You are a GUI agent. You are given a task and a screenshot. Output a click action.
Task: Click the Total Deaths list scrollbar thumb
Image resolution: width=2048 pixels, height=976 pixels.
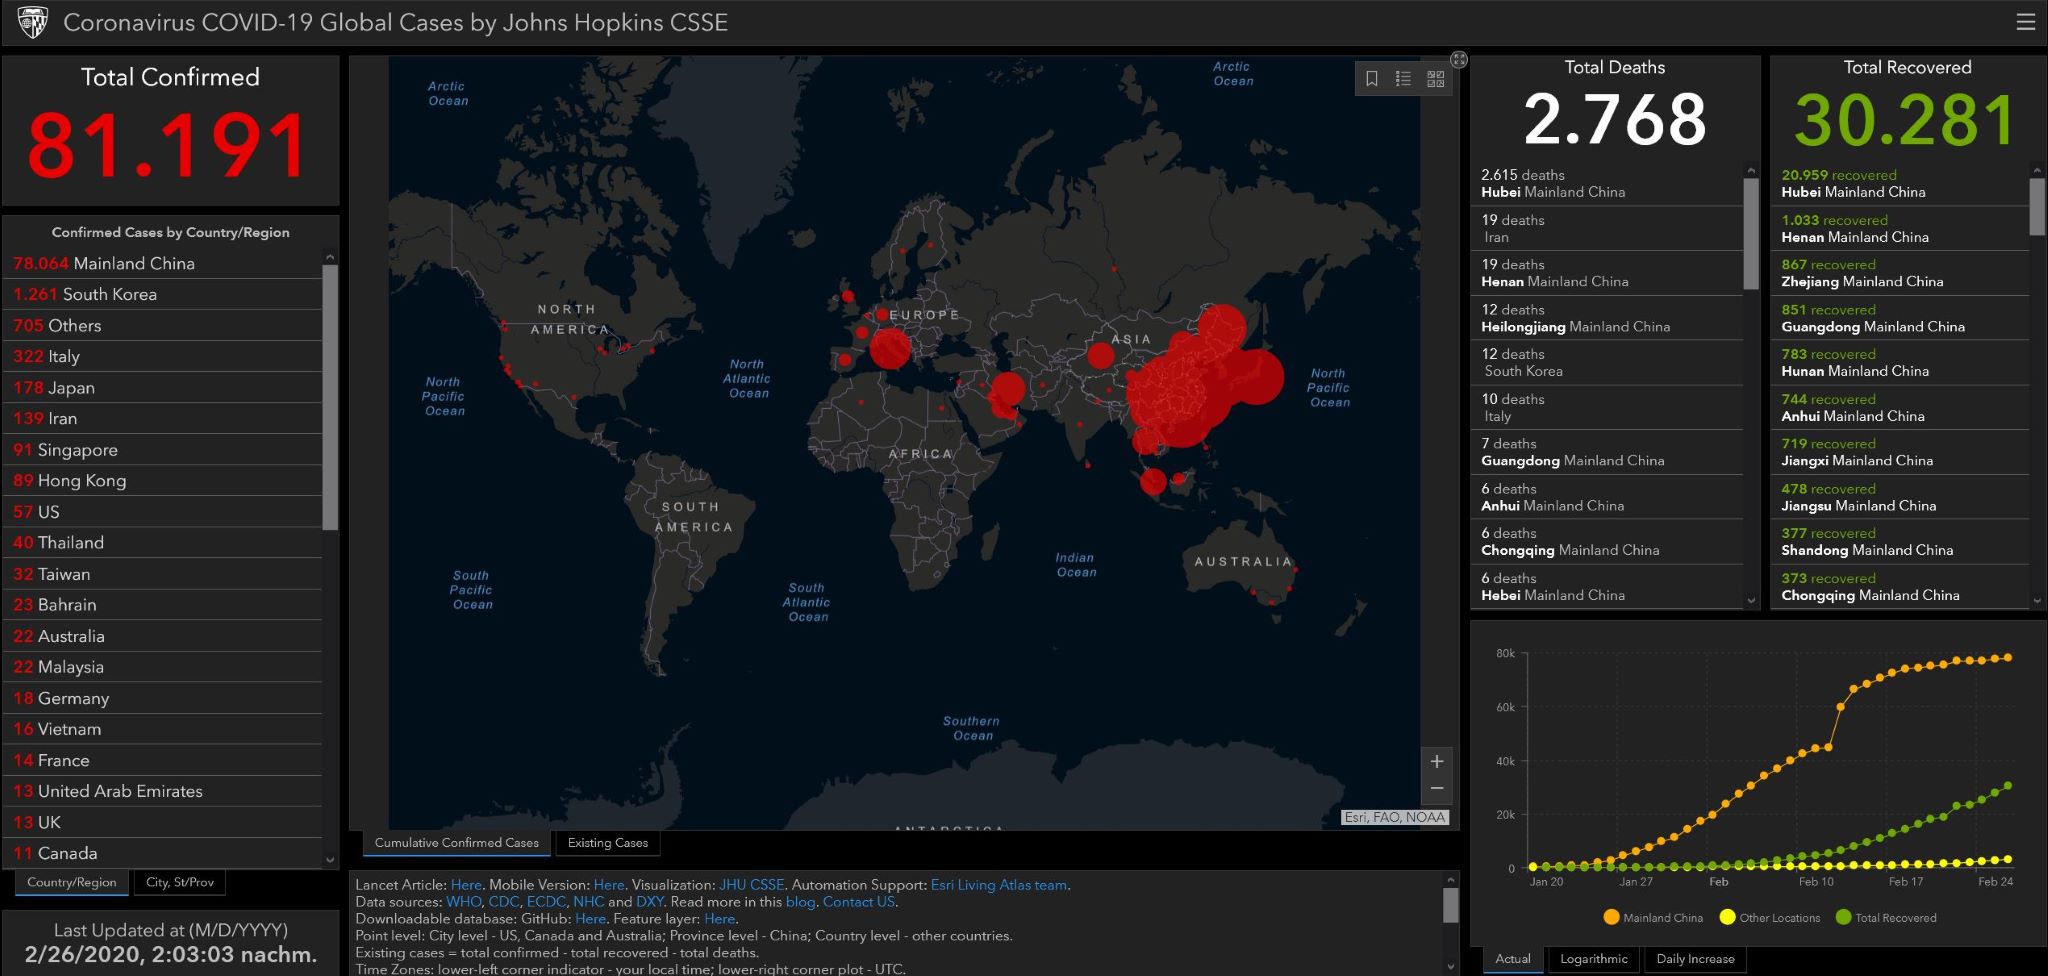pos(1751,234)
